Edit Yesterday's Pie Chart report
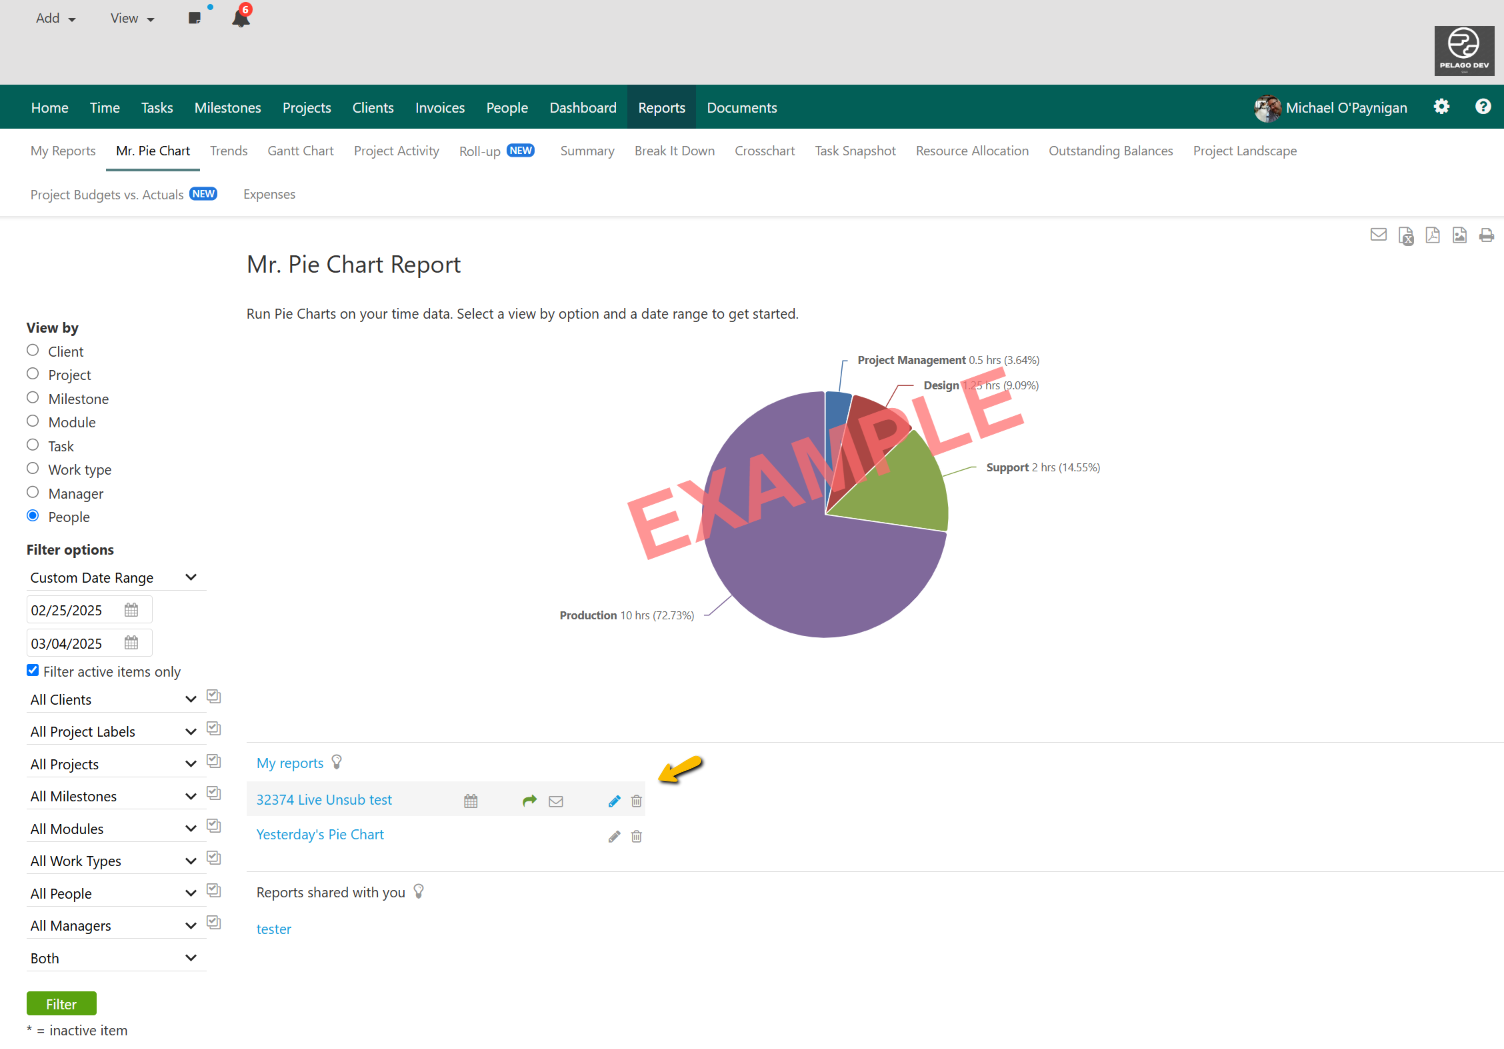Image resolution: width=1504 pixels, height=1049 pixels. pos(614,836)
